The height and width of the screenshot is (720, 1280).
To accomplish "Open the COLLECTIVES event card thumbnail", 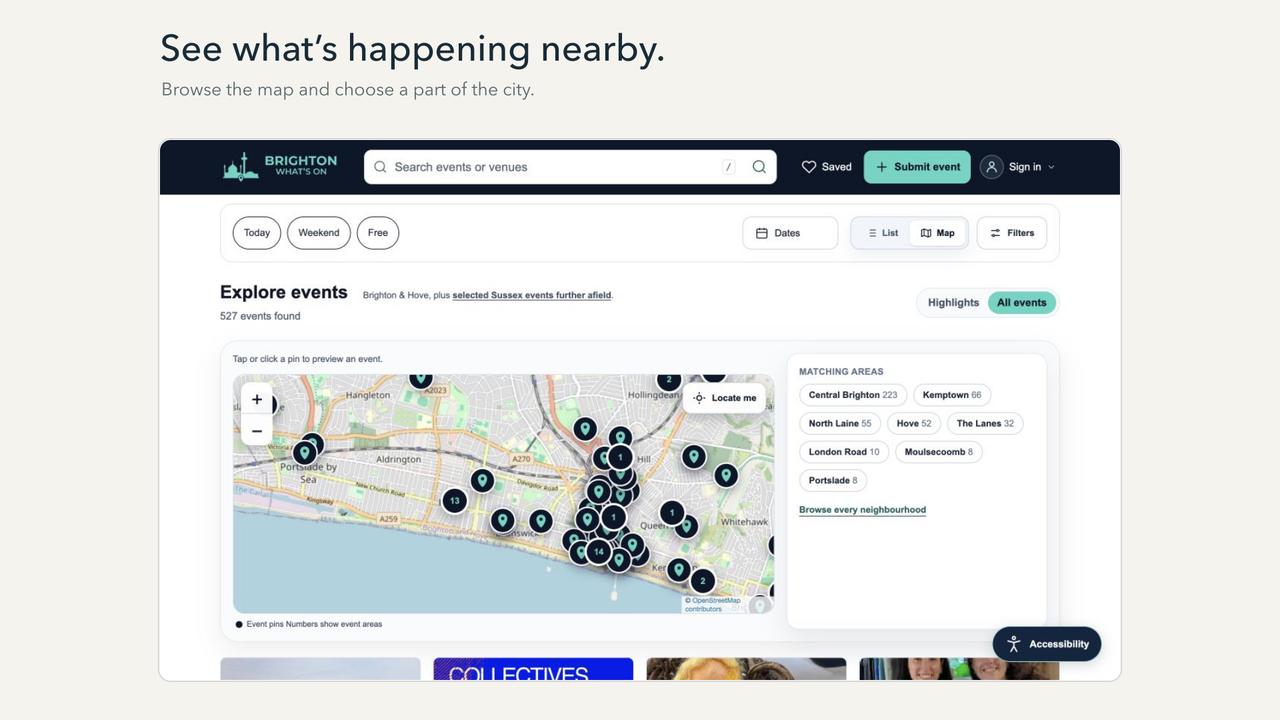I will (x=533, y=669).
